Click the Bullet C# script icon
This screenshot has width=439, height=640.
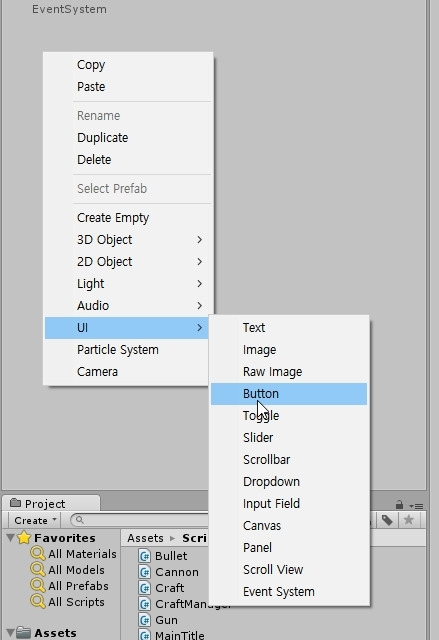click(x=144, y=556)
